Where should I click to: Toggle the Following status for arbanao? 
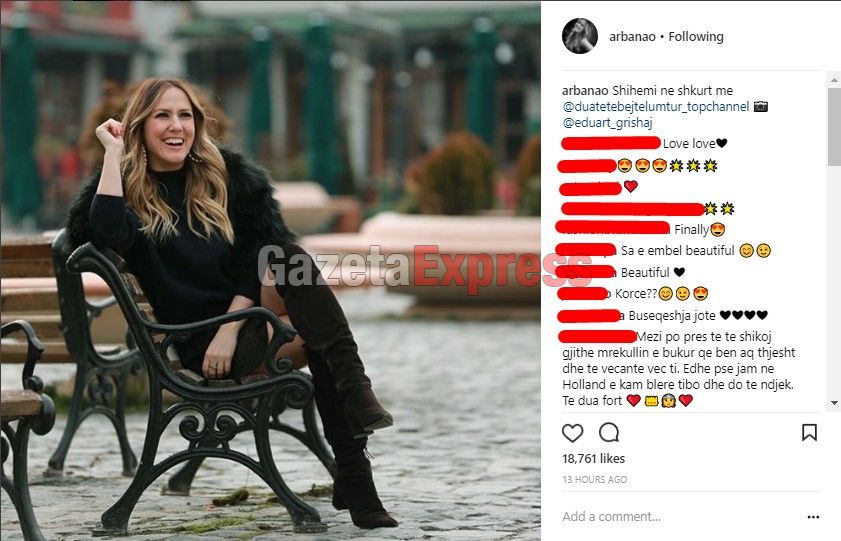click(x=696, y=36)
